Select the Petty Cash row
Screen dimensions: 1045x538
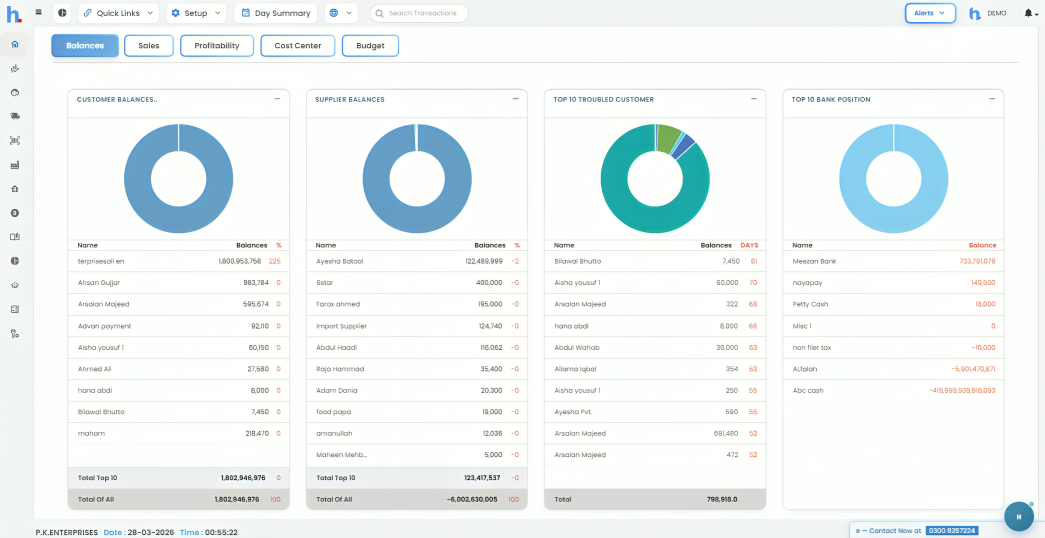coord(894,304)
